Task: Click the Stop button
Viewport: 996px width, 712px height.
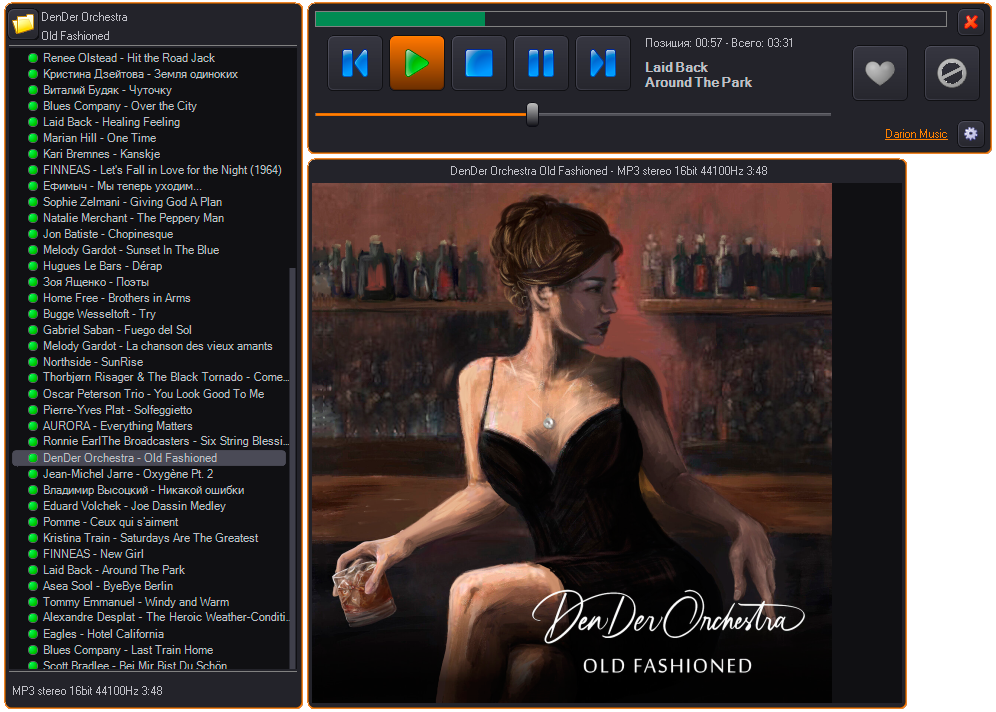Action: click(x=479, y=63)
